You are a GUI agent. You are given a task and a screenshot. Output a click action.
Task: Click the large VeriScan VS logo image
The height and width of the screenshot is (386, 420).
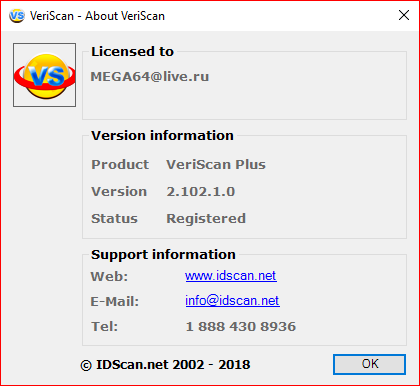(44, 75)
